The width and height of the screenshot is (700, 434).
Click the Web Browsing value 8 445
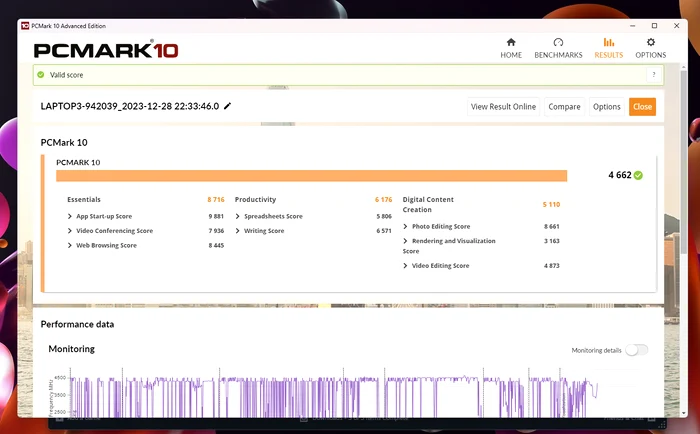point(216,245)
